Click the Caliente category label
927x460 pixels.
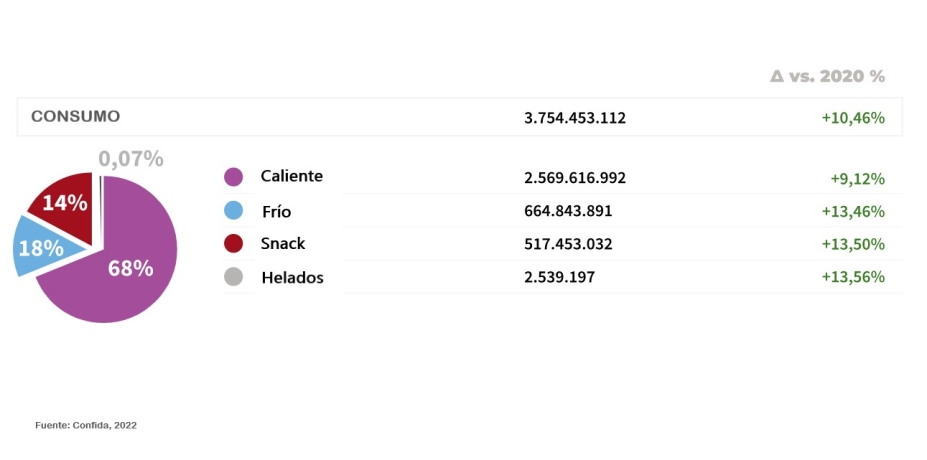point(291,176)
